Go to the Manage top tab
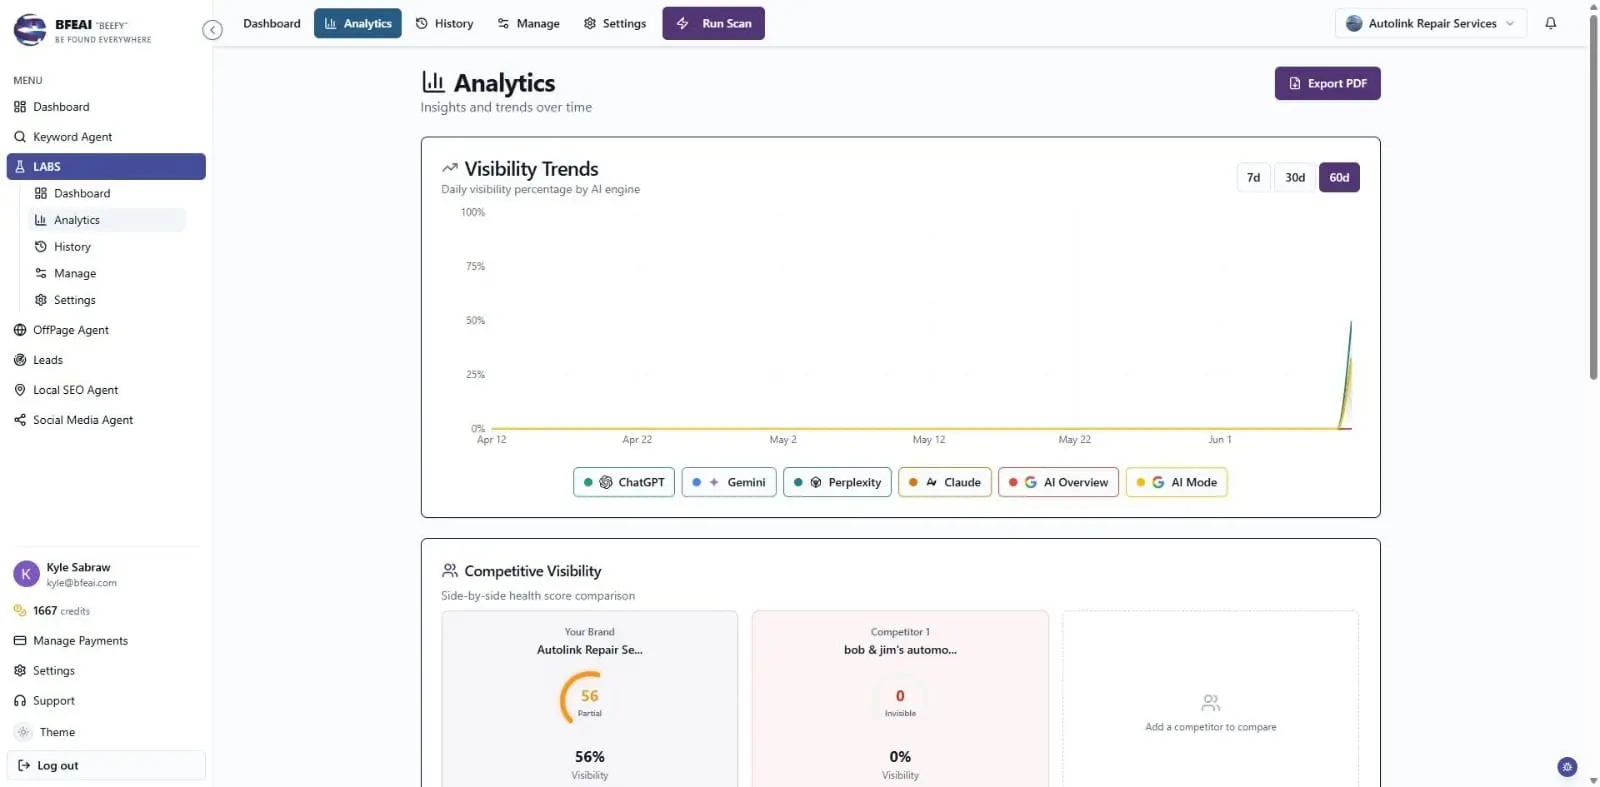The width and height of the screenshot is (1600, 787). tap(528, 23)
